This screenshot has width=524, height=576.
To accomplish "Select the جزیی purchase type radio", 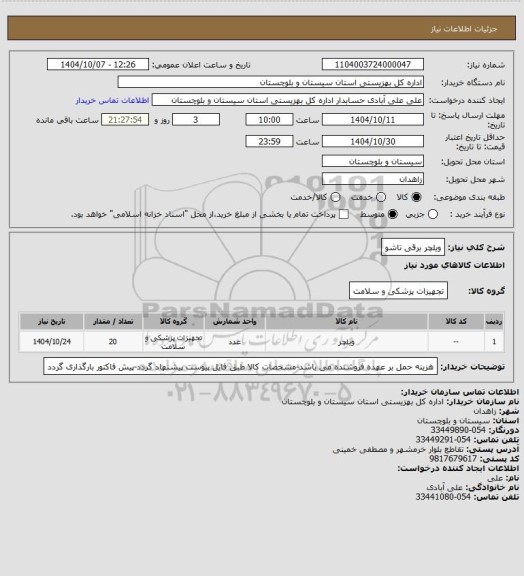I will point(433,214).
